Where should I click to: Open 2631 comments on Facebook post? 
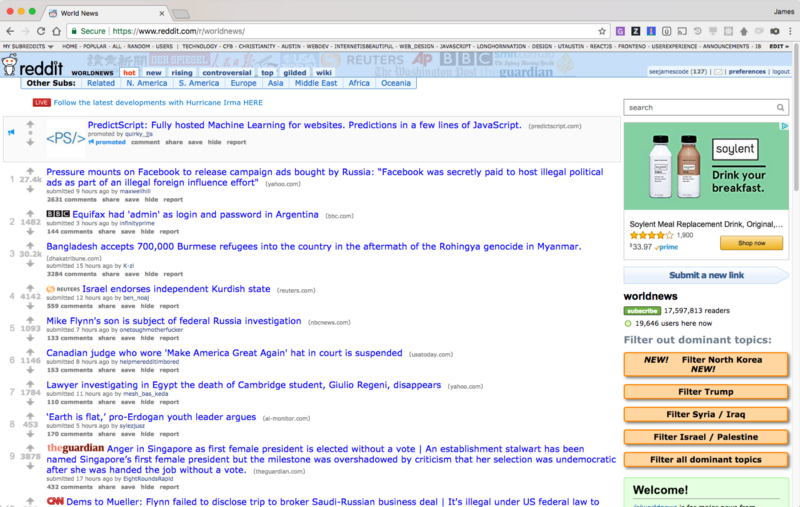click(x=71, y=199)
